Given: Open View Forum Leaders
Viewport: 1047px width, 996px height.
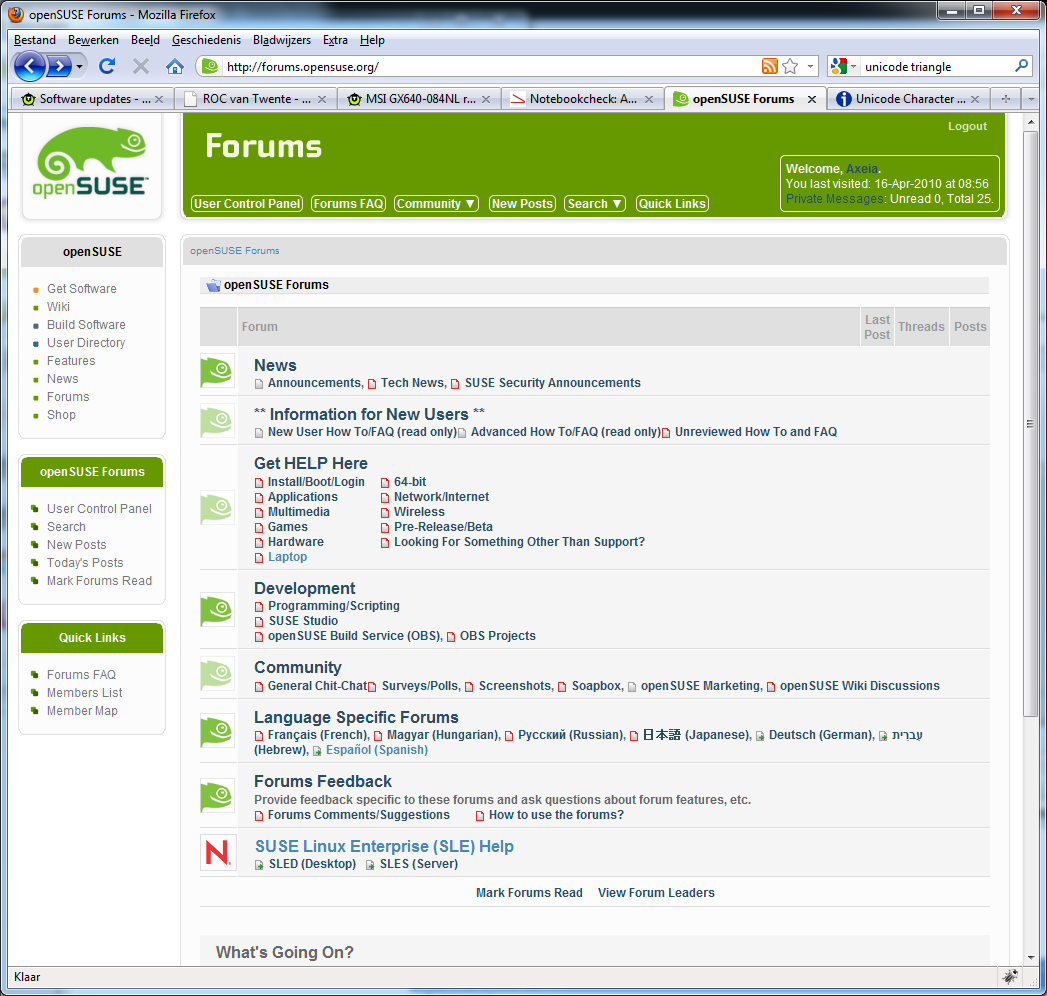Looking at the screenshot, I should tap(656, 893).
